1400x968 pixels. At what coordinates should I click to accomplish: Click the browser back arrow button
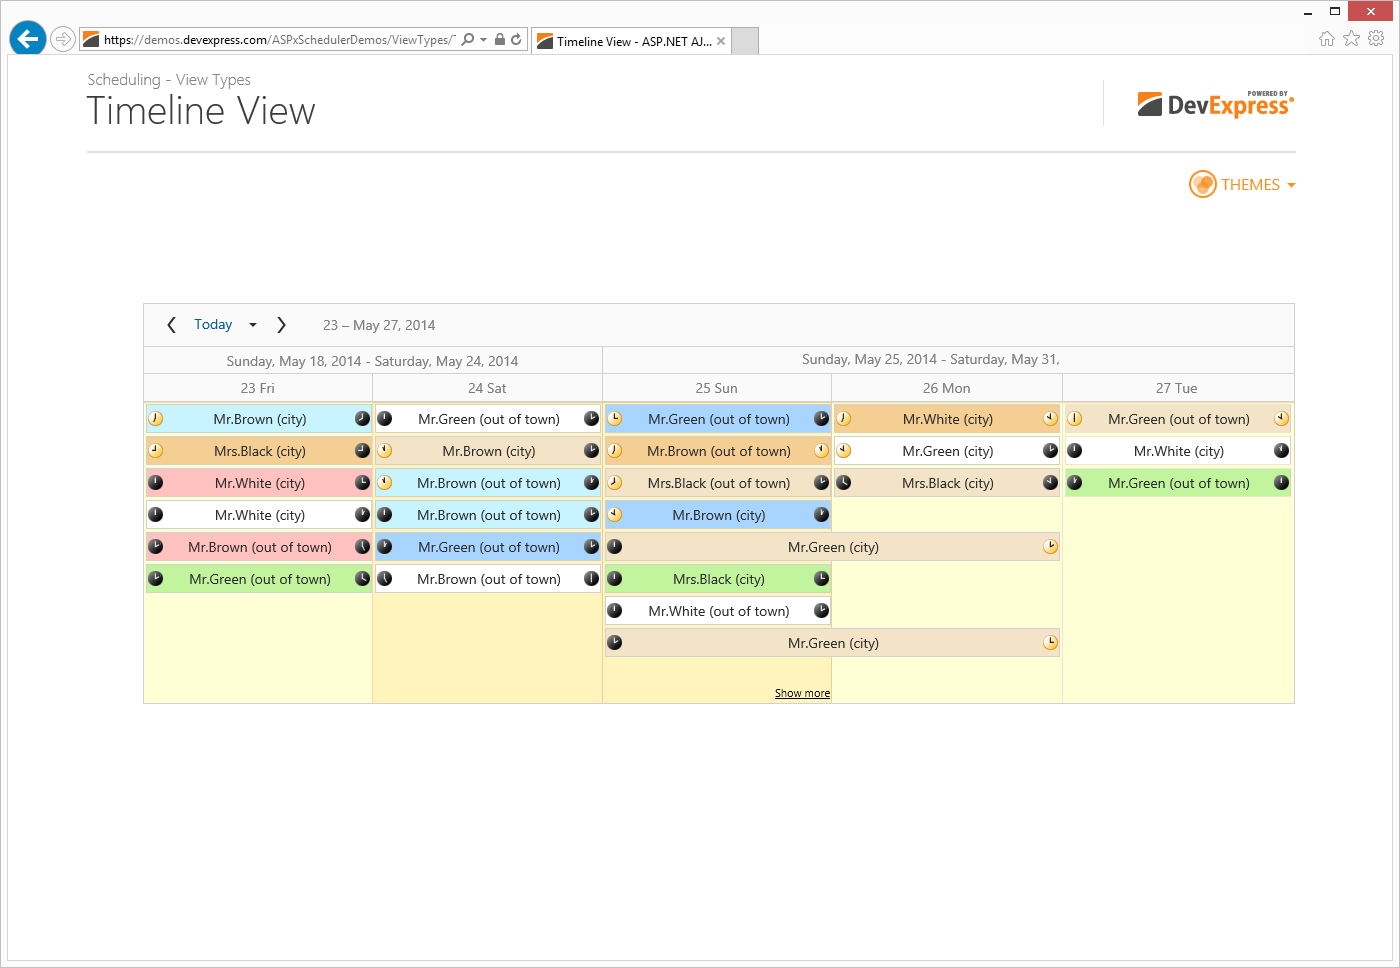click(28, 39)
